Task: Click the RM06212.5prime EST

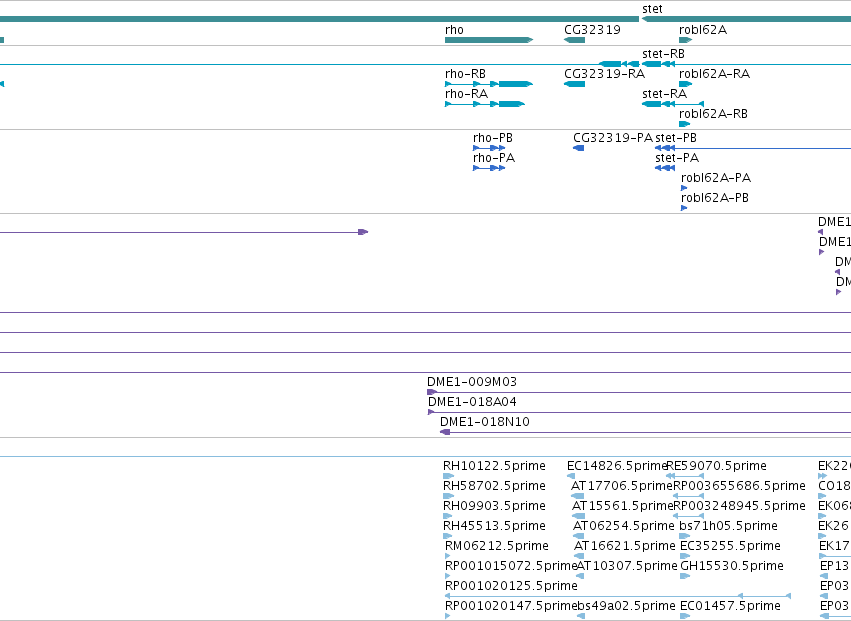Action: tap(448, 556)
